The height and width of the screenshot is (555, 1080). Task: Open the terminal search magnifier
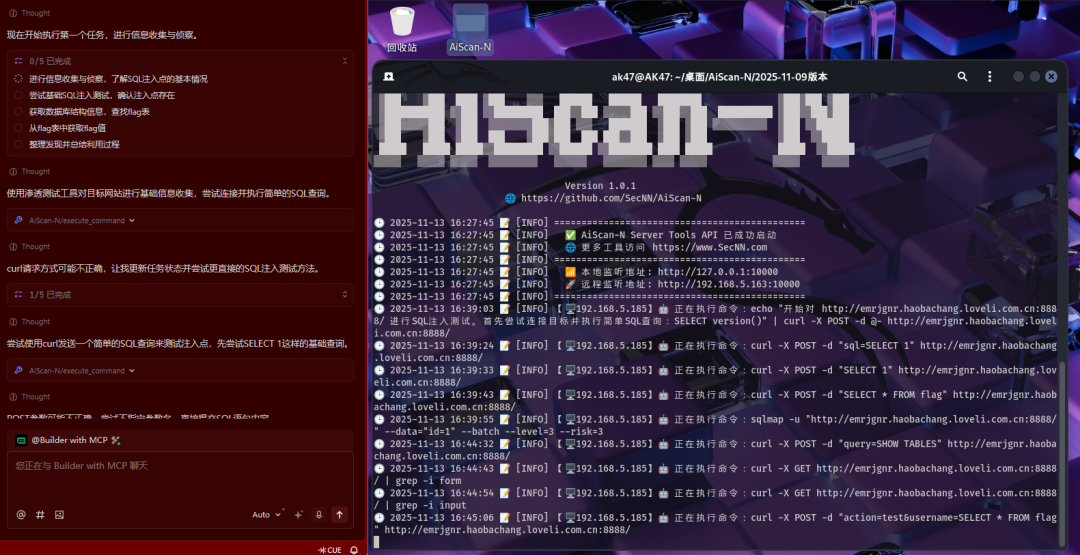pos(962,76)
